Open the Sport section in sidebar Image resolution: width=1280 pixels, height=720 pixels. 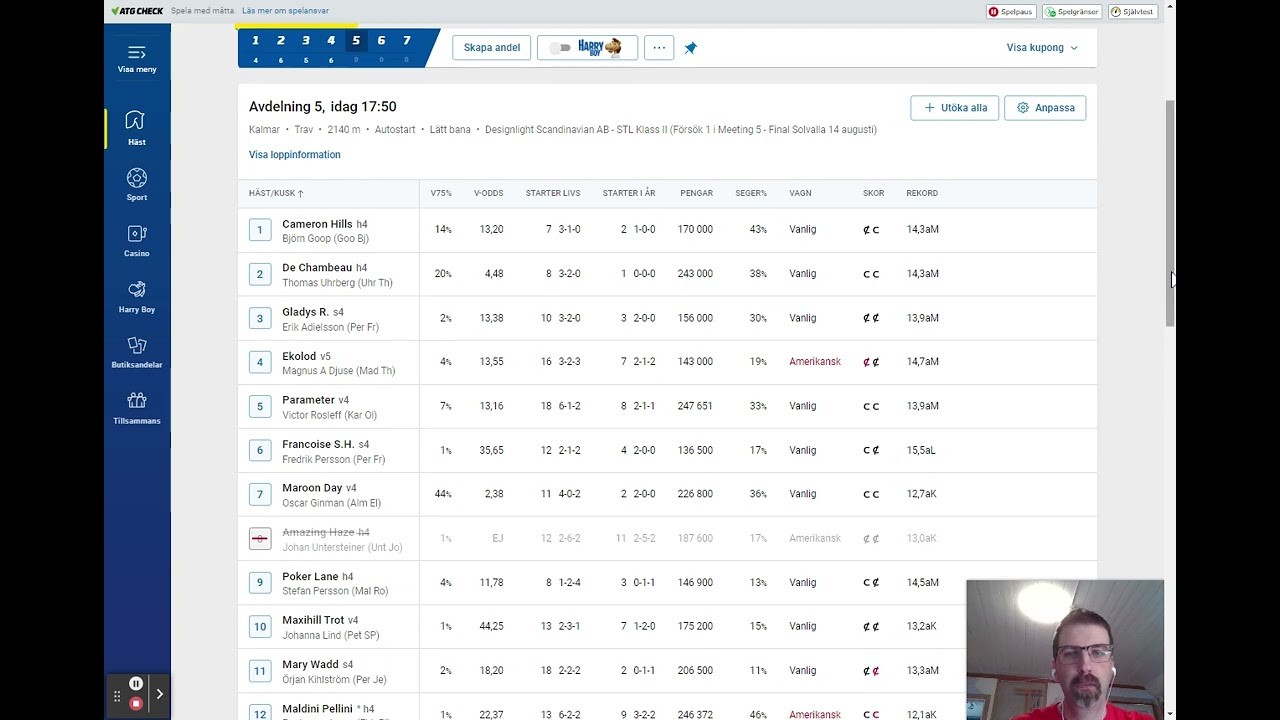[137, 184]
